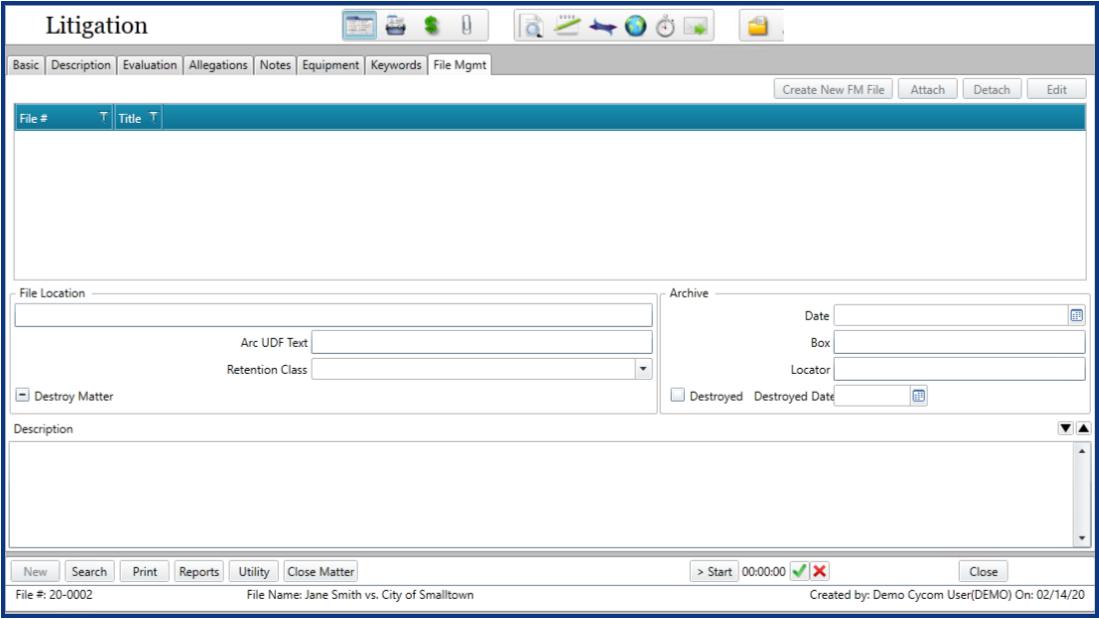Click the Detach button
Image resolution: width=1099 pixels, height=619 pixels.
tap(992, 90)
